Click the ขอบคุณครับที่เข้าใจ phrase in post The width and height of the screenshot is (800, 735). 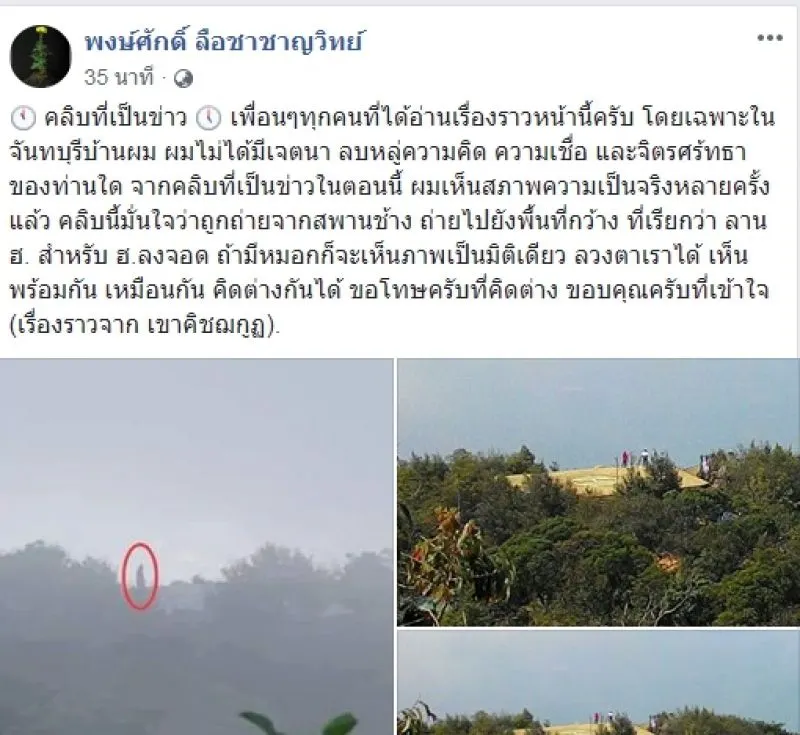pyautogui.click(x=668, y=291)
